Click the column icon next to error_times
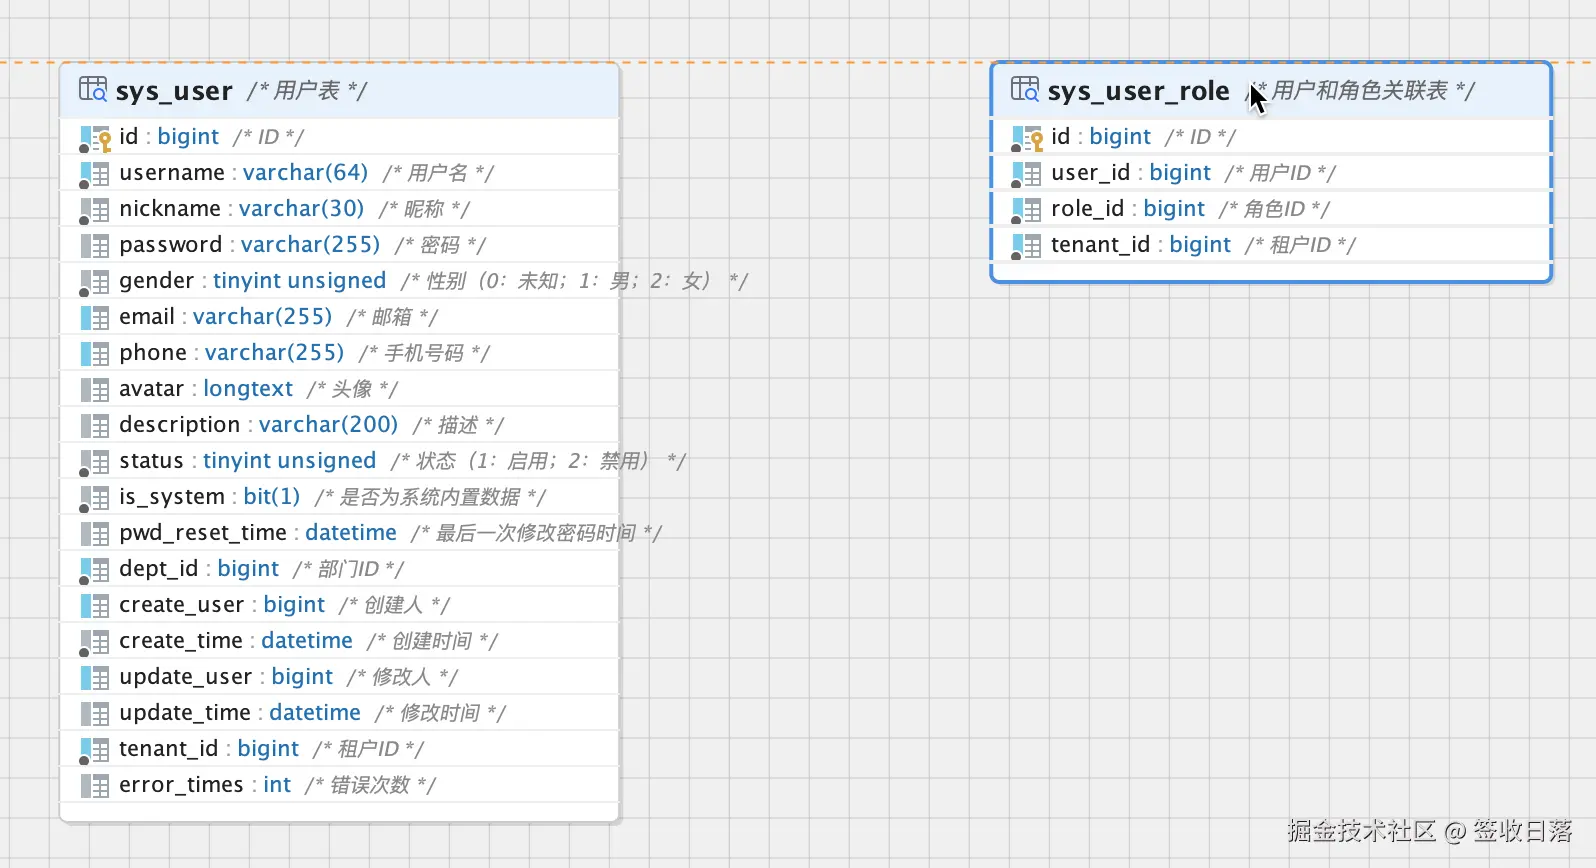1596x868 pixels. [x=95, y=786]
